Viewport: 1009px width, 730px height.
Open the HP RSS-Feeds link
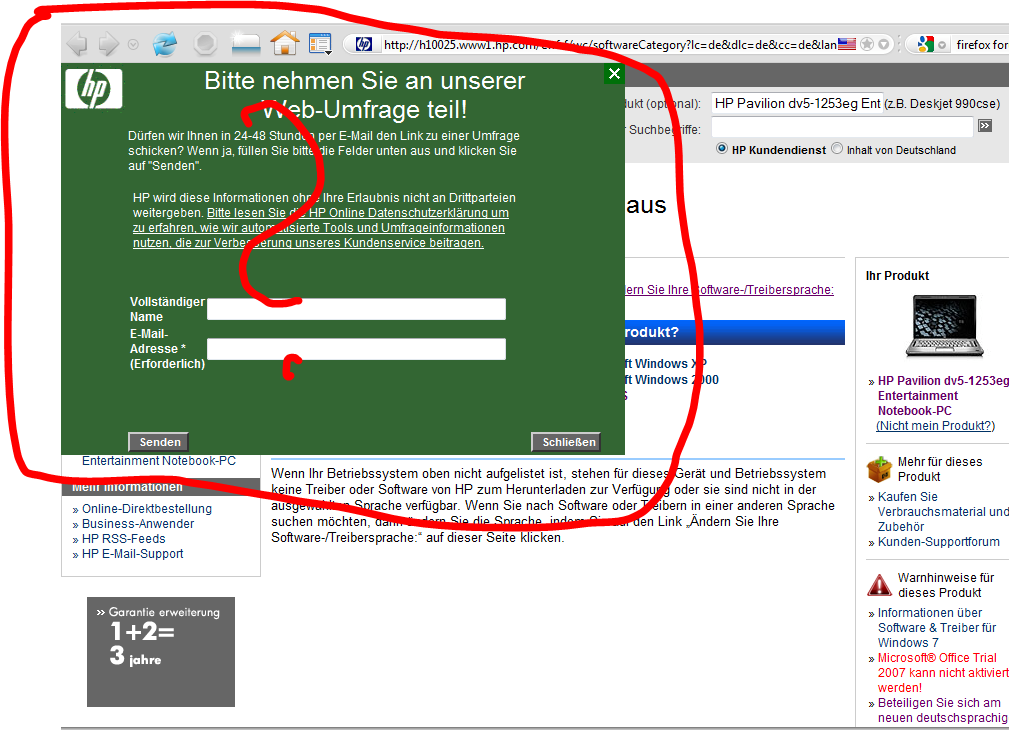click(x=124, y=539)
